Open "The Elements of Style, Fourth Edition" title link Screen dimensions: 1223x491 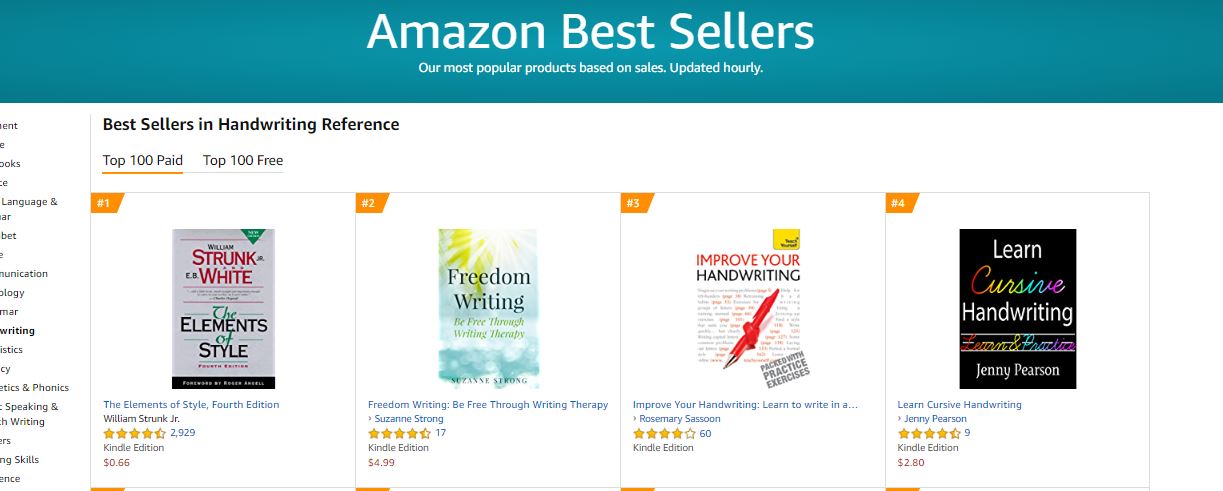click(x=192, y=405)
